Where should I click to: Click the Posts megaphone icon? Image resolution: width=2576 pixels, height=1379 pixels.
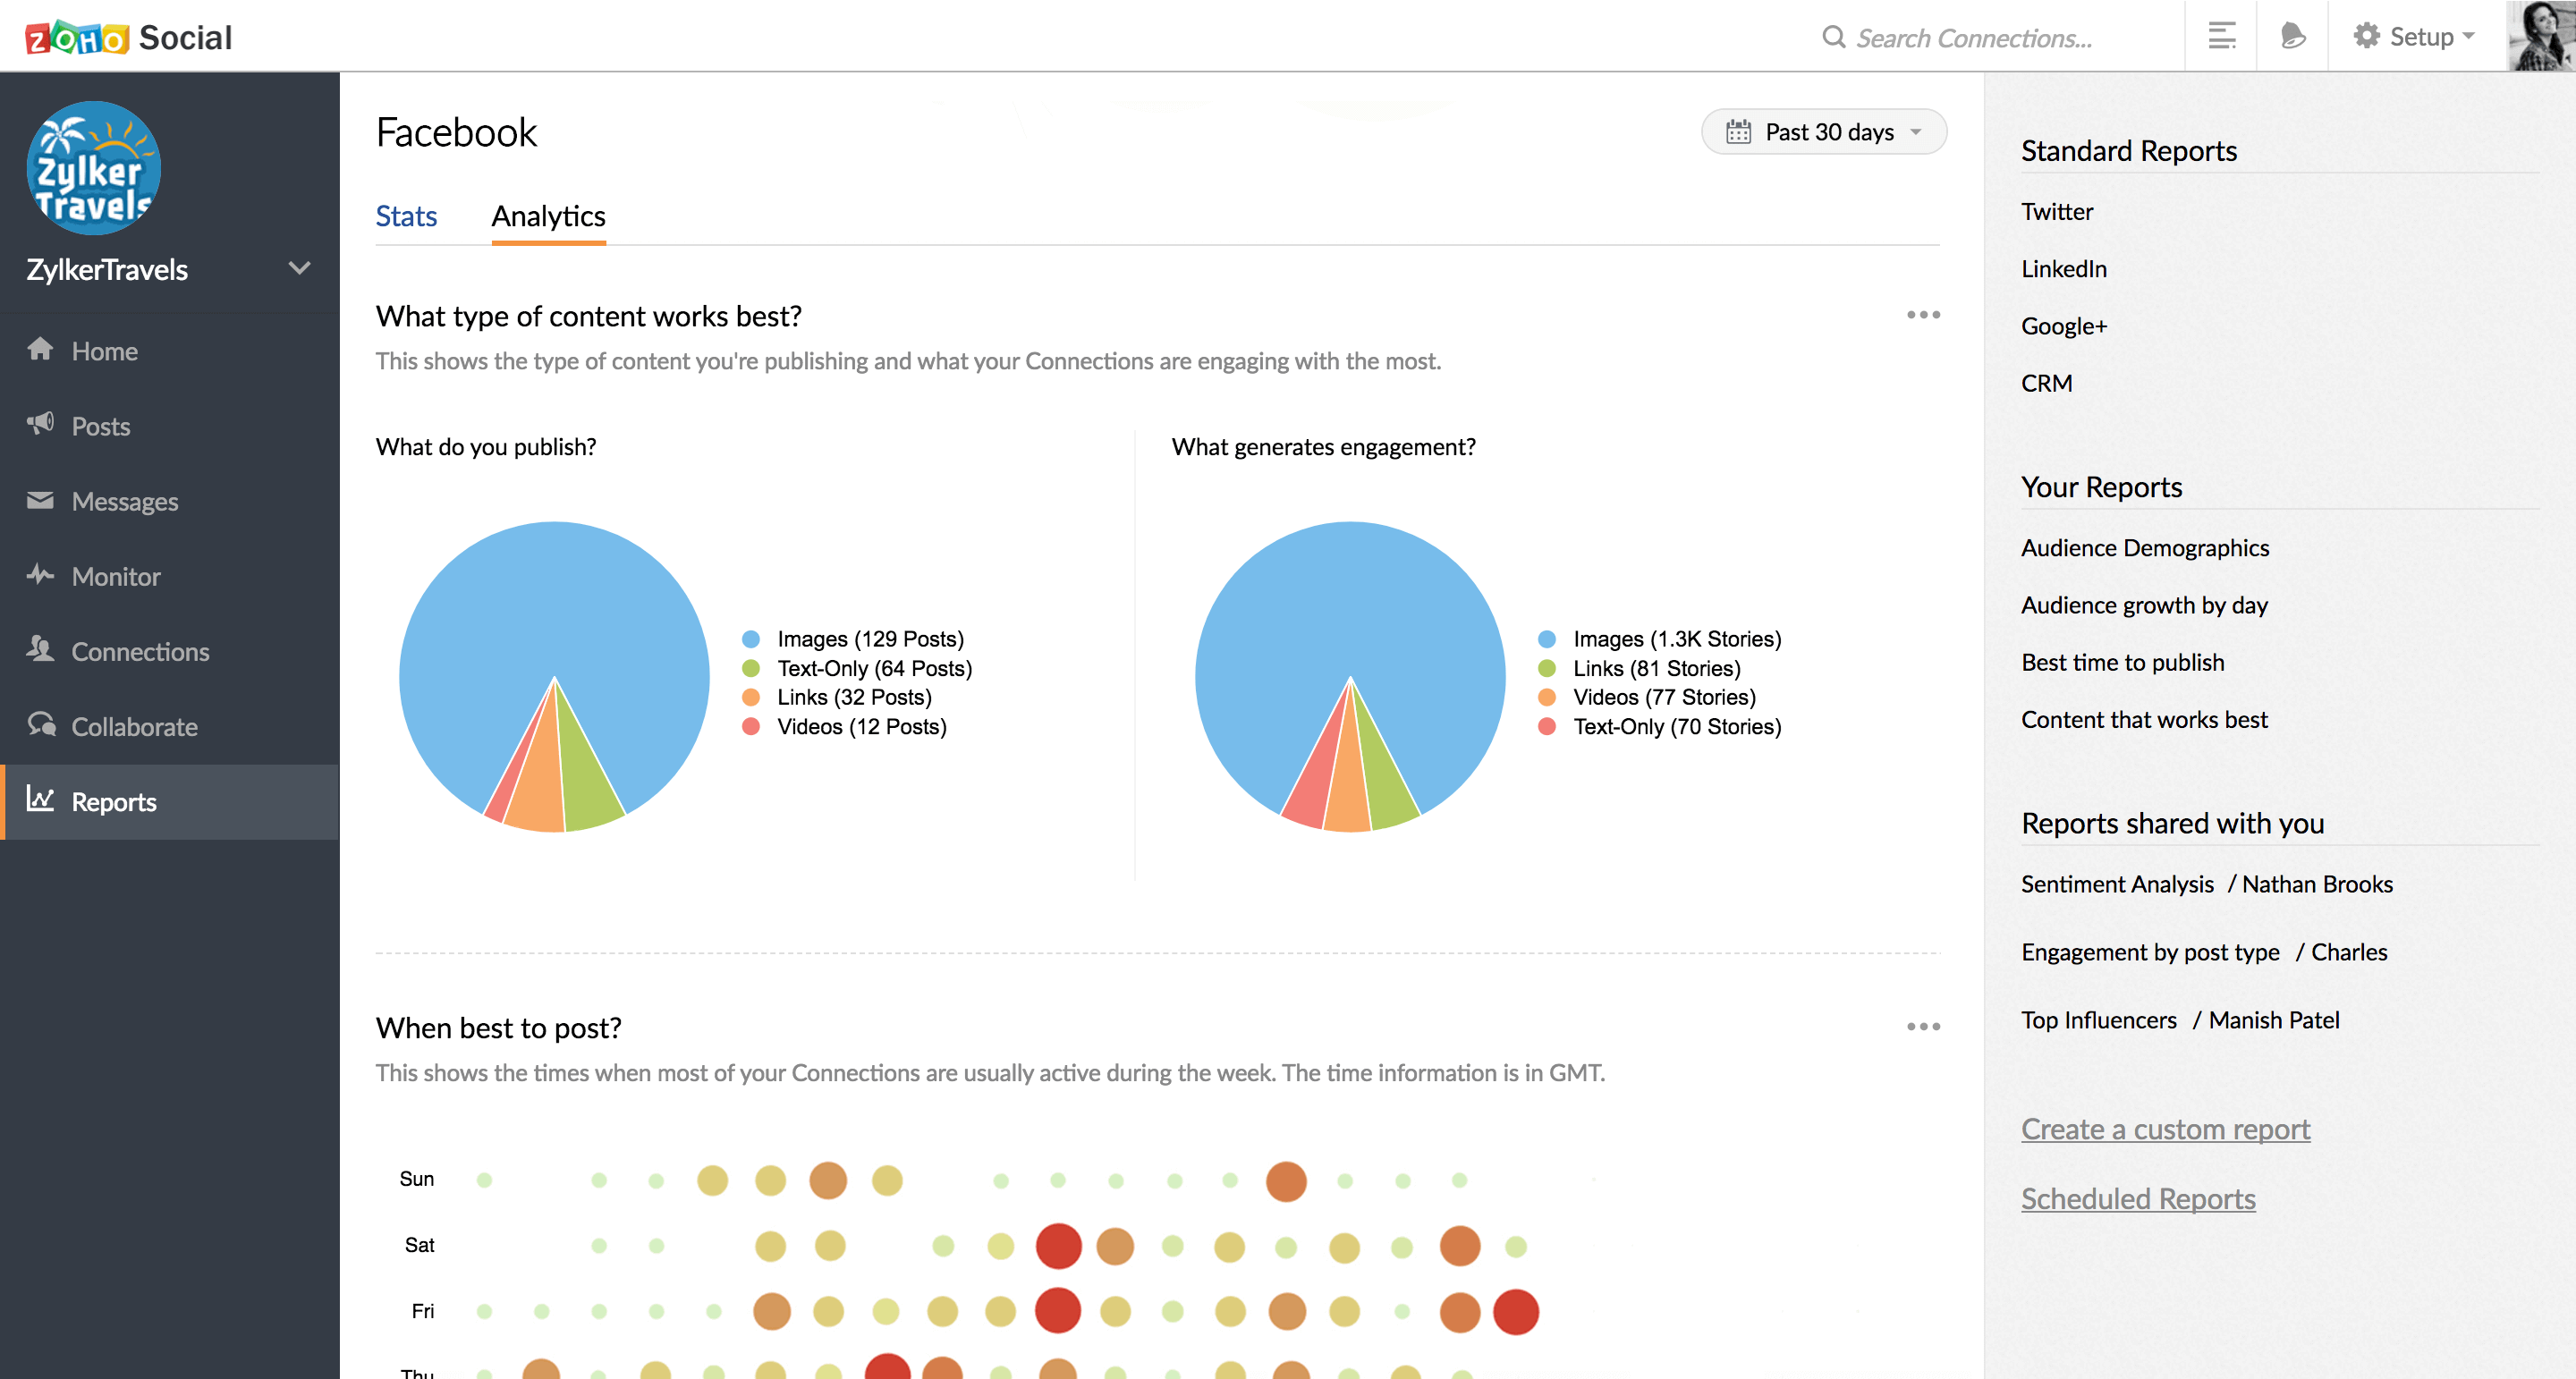pos(40,424)
